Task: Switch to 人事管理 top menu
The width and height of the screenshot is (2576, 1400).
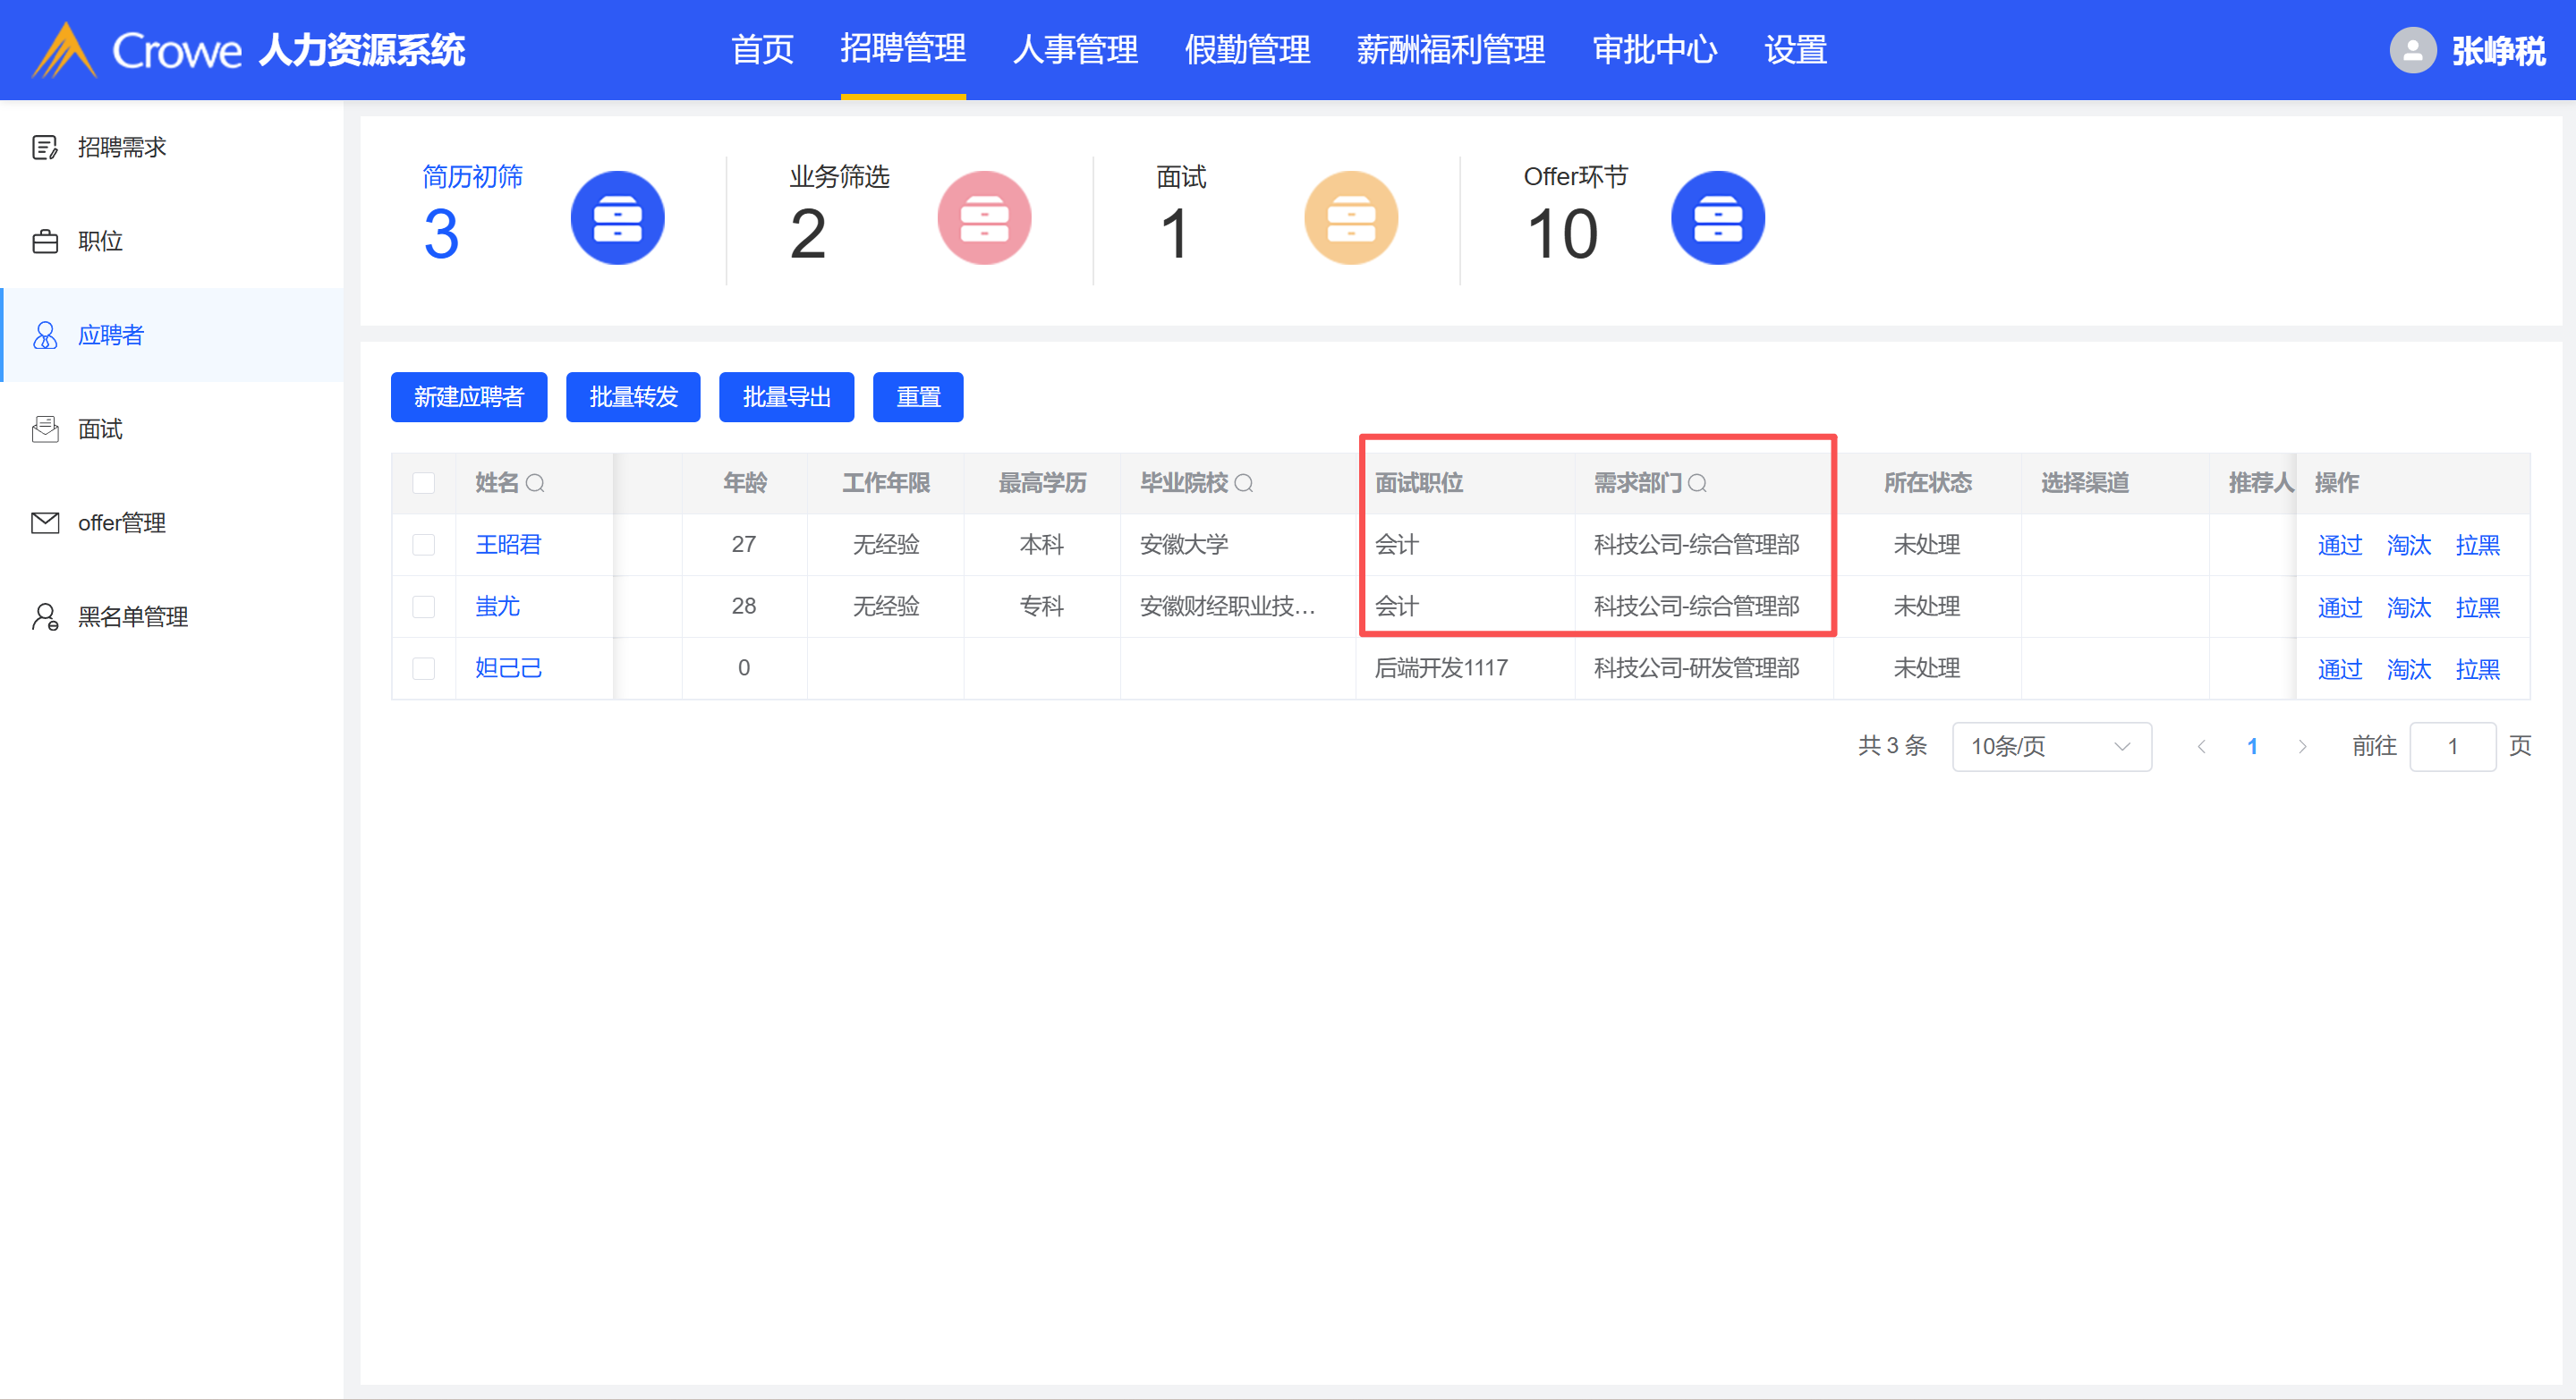Action: [1075, 49]
